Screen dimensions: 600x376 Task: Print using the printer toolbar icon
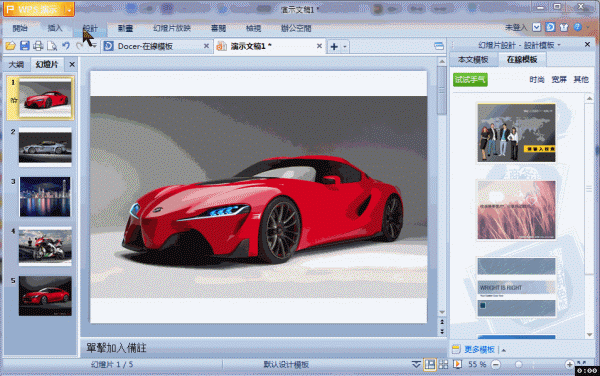point(38,46)
